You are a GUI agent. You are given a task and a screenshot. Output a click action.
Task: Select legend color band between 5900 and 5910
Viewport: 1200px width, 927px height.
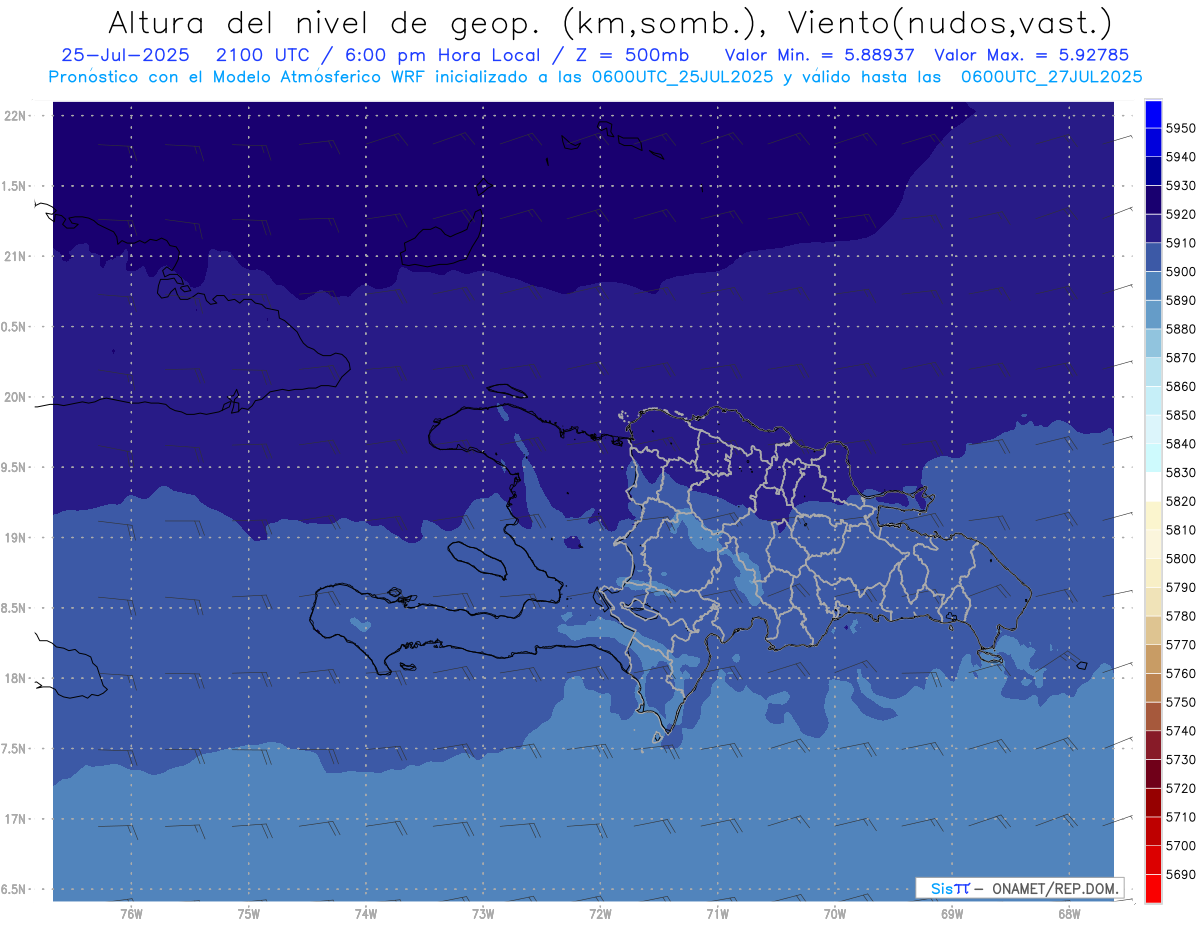1153,257
